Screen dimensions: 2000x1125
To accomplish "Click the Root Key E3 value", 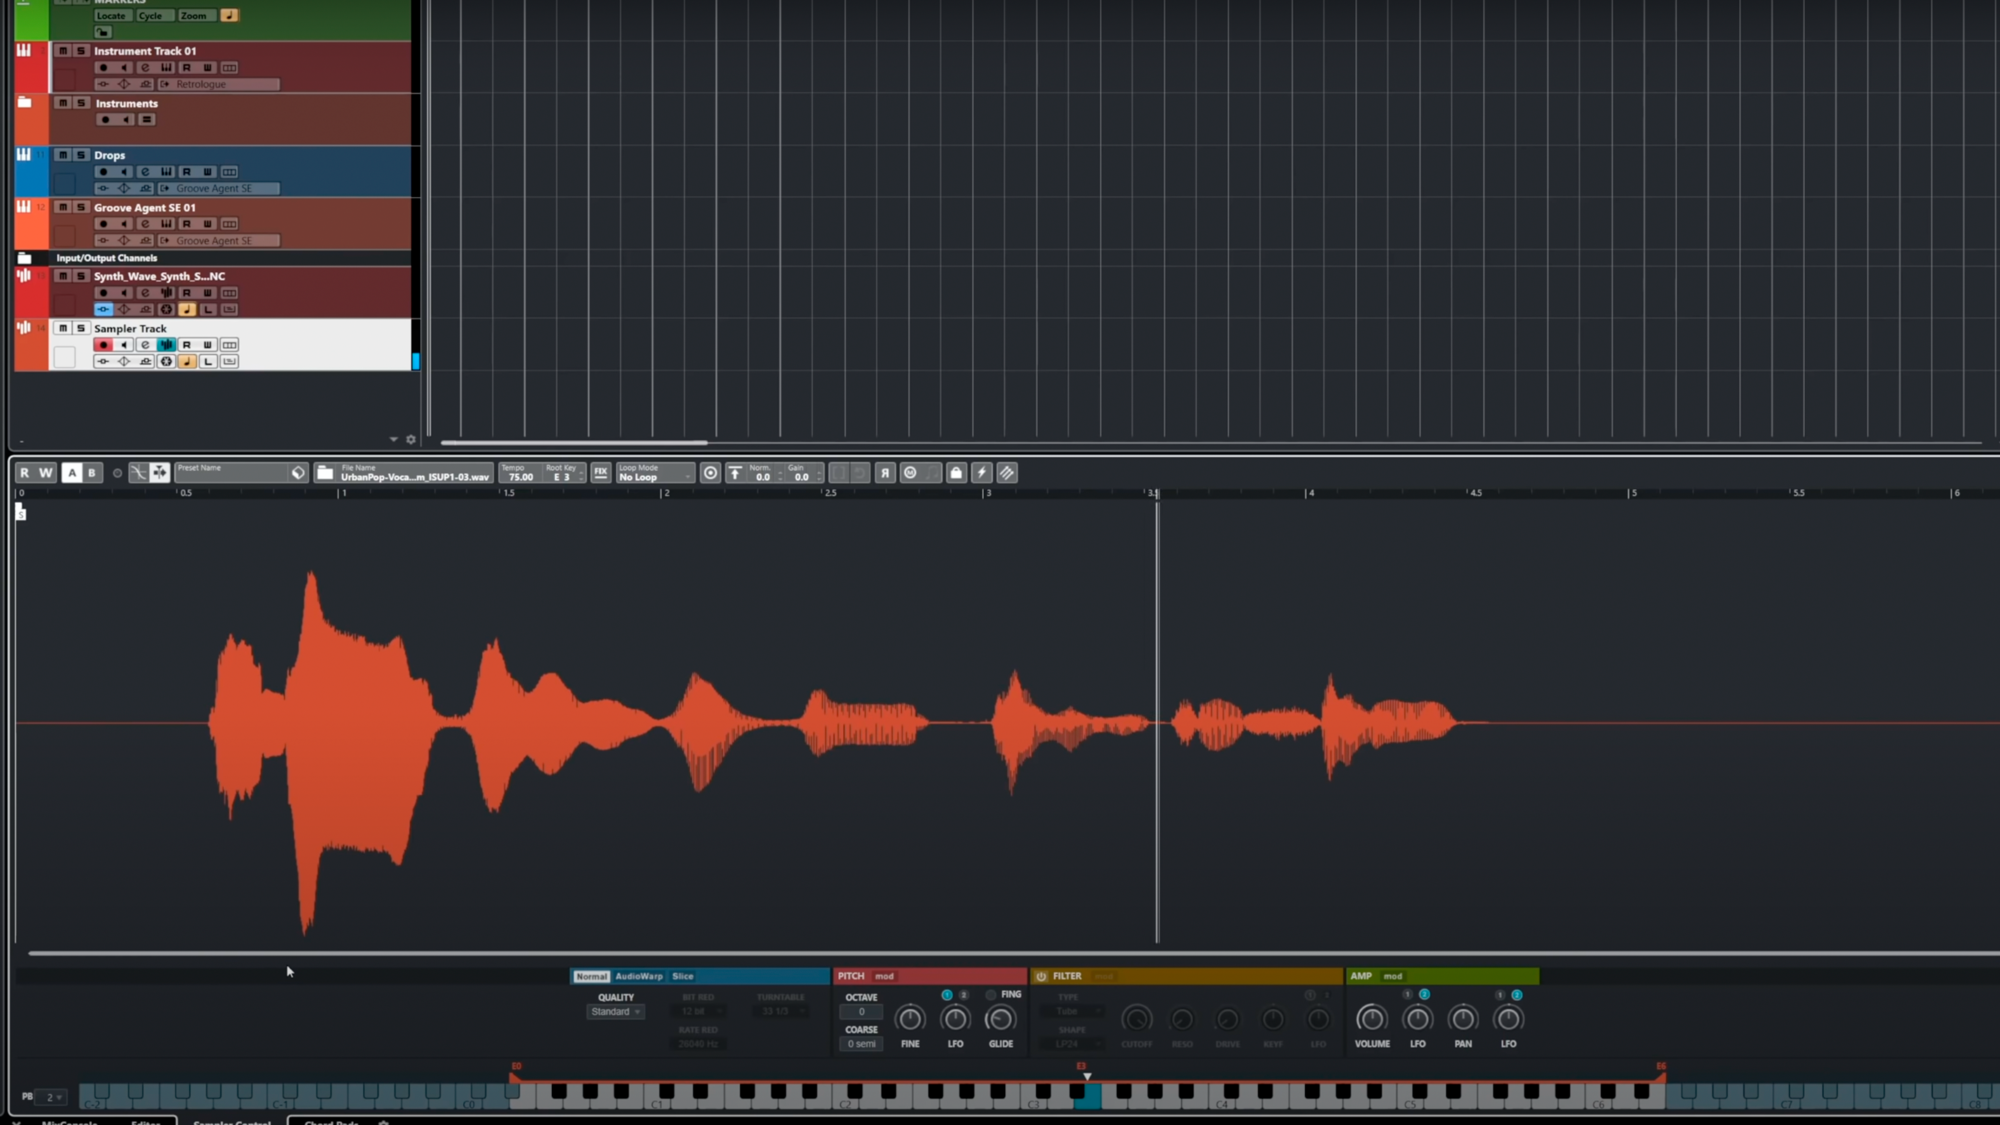I will (562, 477).
